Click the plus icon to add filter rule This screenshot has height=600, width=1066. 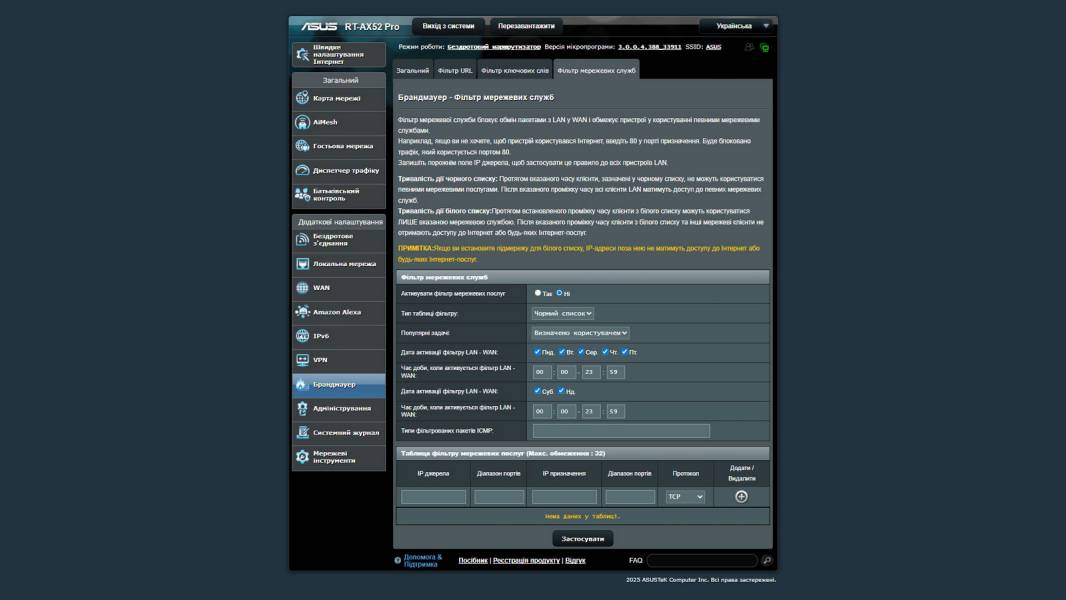click(x=741, y=496)
